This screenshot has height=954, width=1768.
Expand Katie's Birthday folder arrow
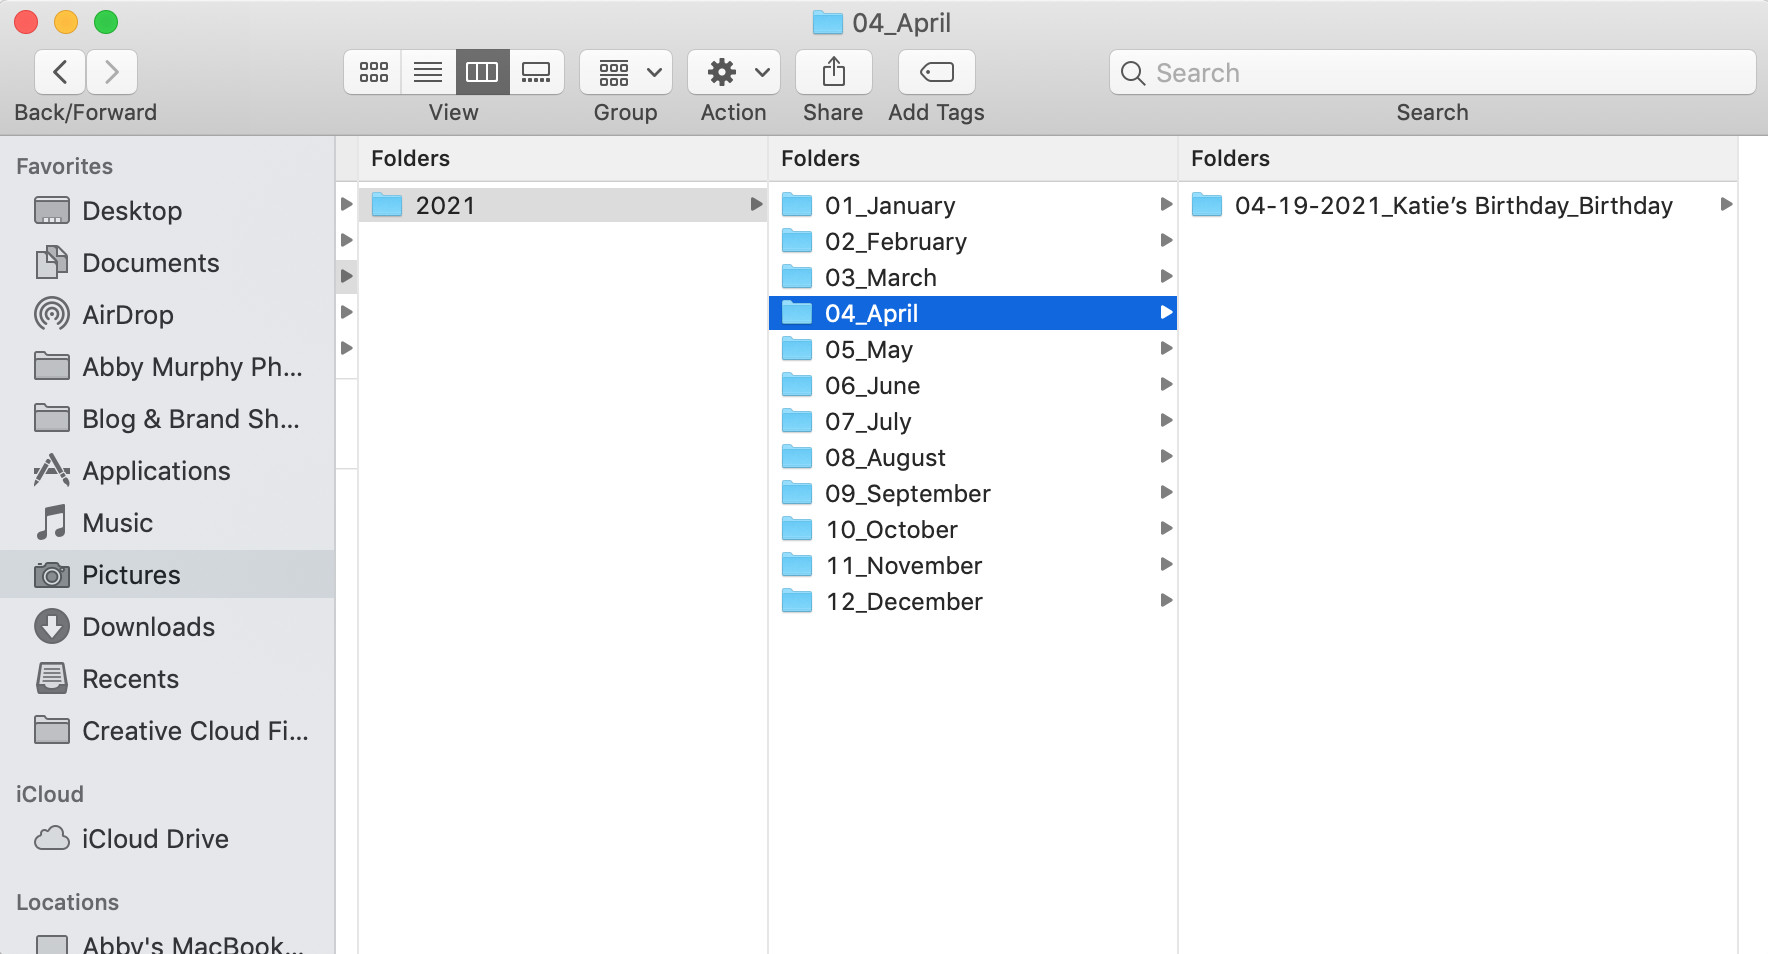coord(1726,204)
